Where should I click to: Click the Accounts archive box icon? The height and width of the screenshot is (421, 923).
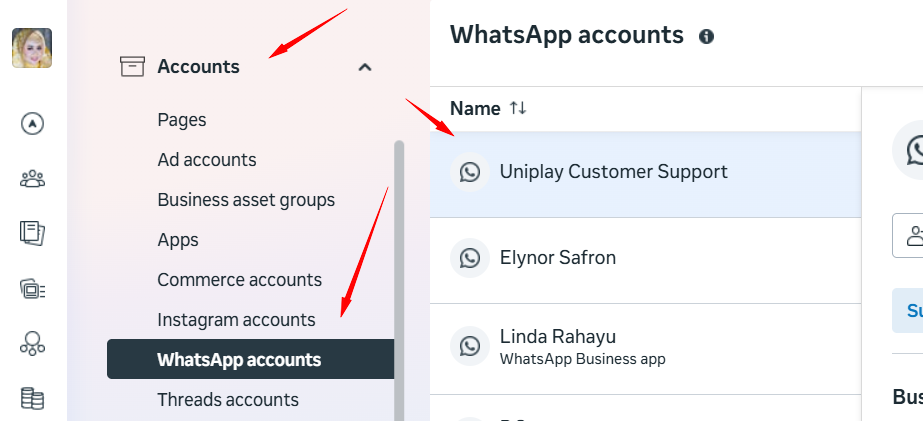tap(132, 67)
